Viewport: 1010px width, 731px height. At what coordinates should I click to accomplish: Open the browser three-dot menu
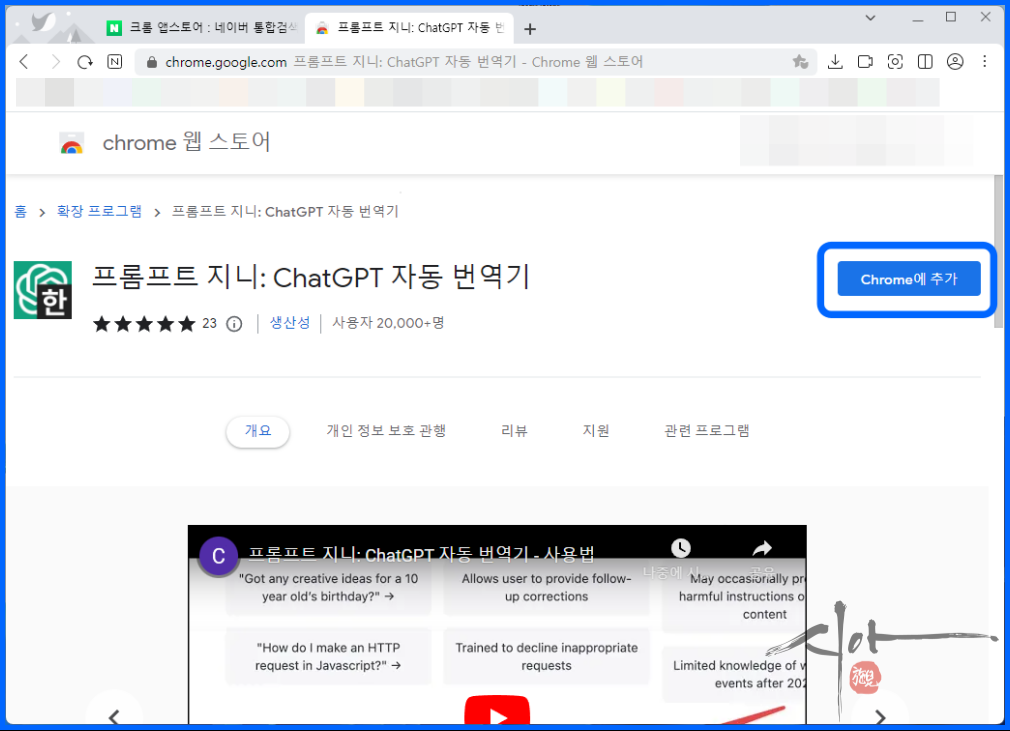pos(984,62)
